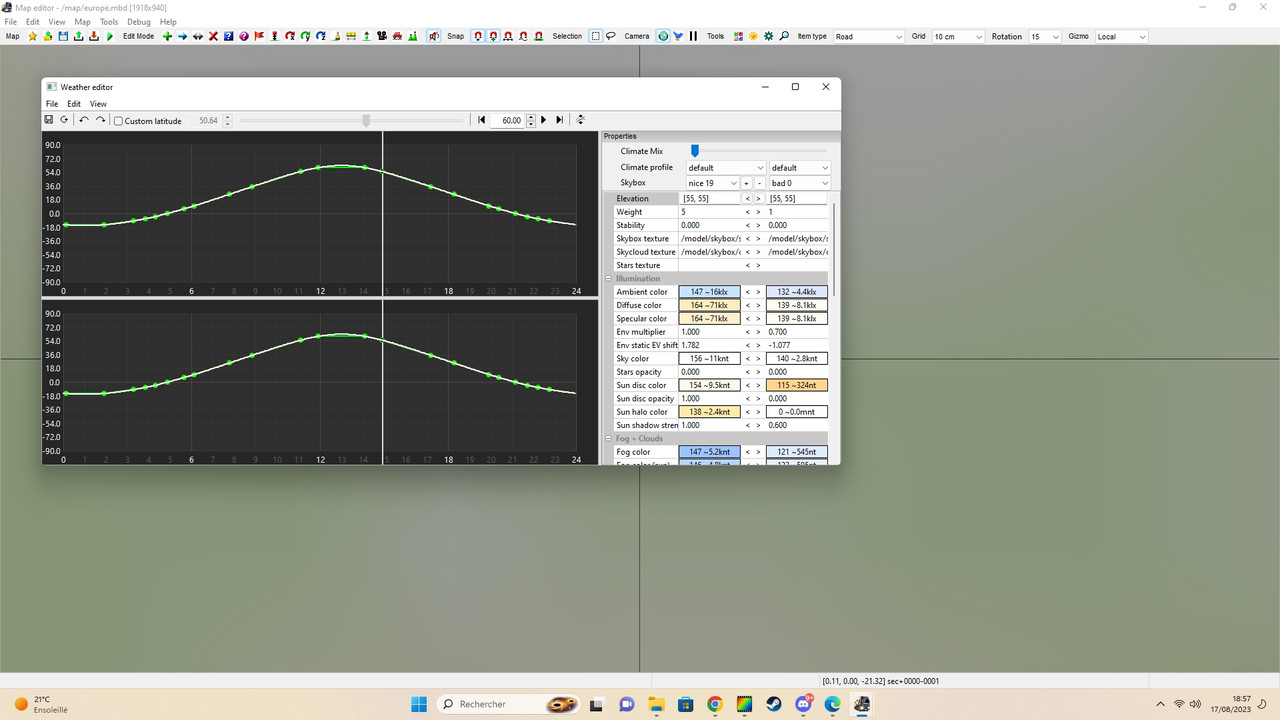This screenshot has width=1280, height=720.
Task: Open the Skybox bad 0 dropdown
Action: (800, 183)
